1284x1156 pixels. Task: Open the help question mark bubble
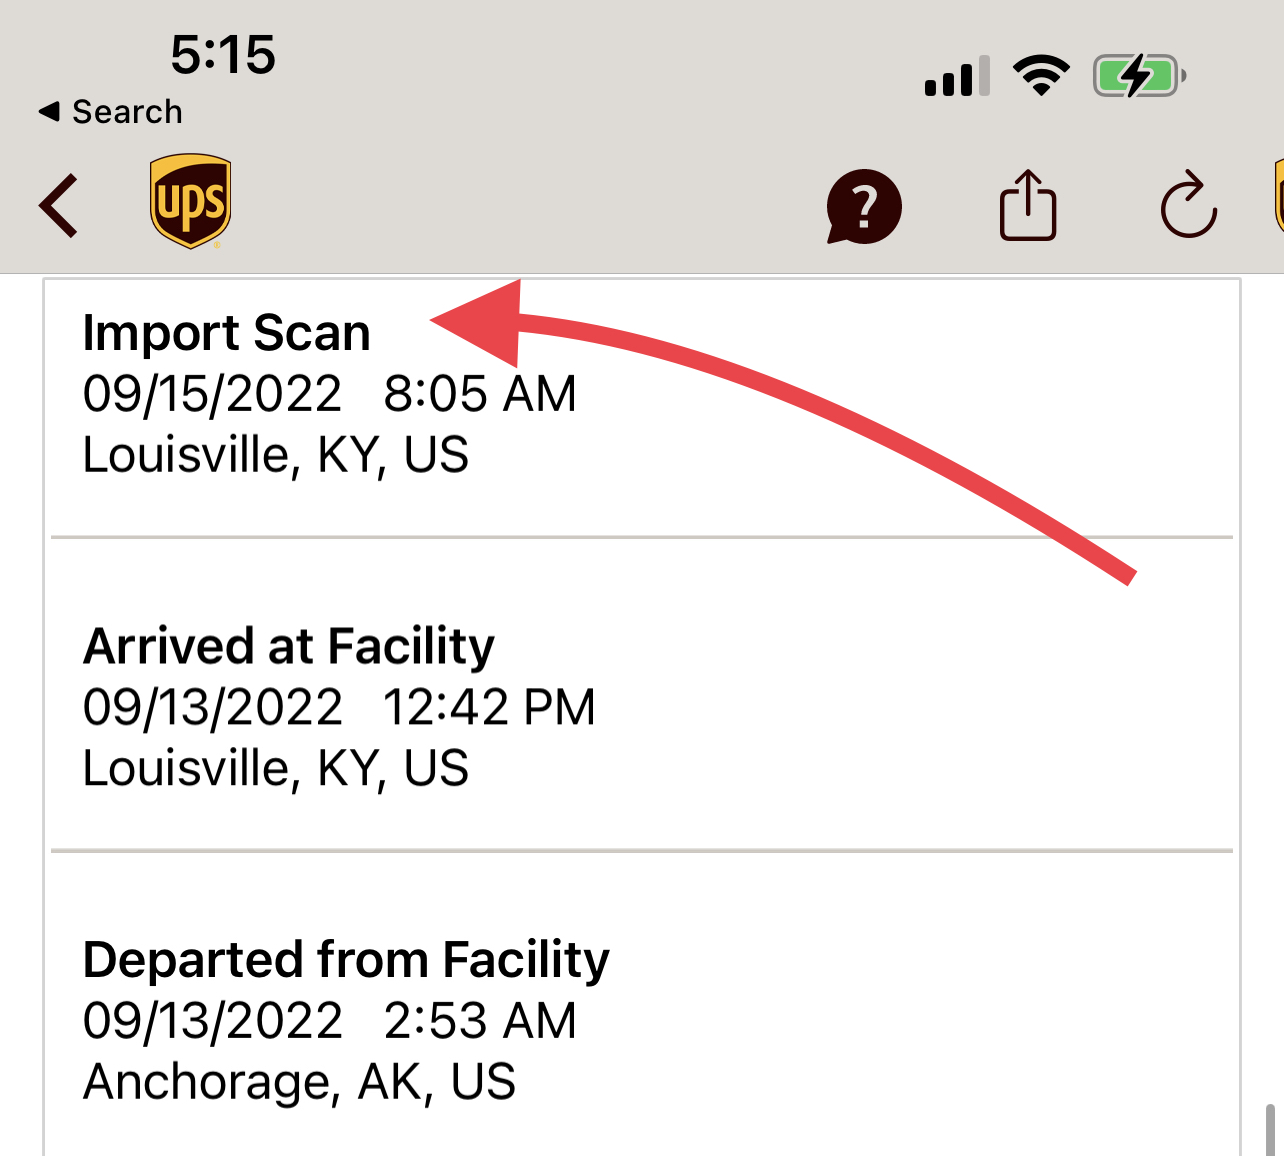click(864, 207)
